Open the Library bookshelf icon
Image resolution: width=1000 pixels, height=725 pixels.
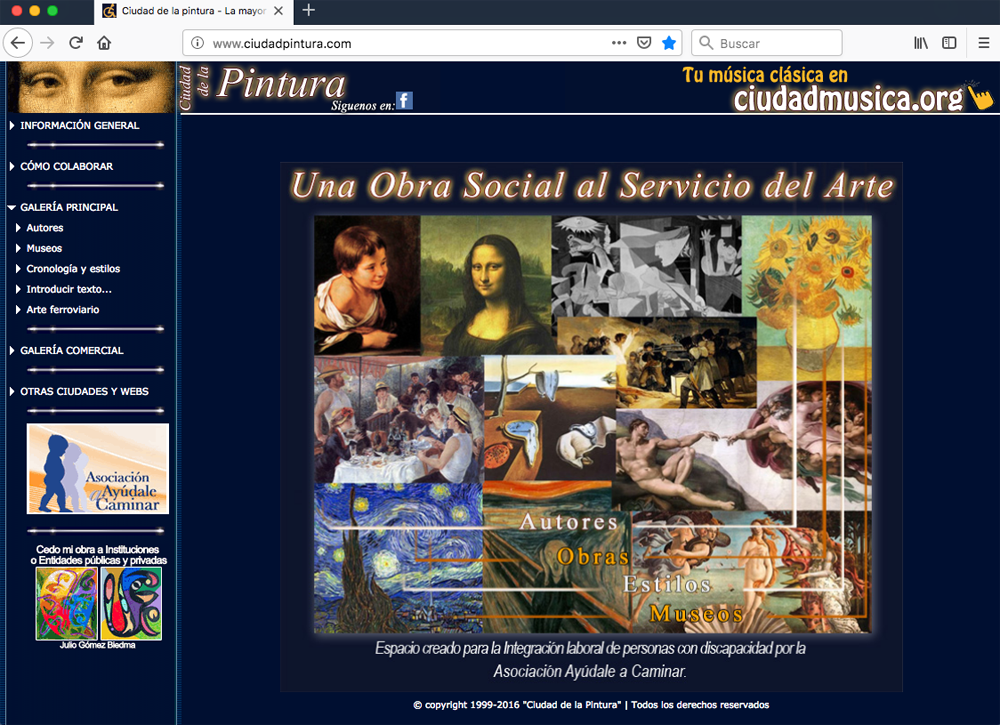(x=921, y=43)
